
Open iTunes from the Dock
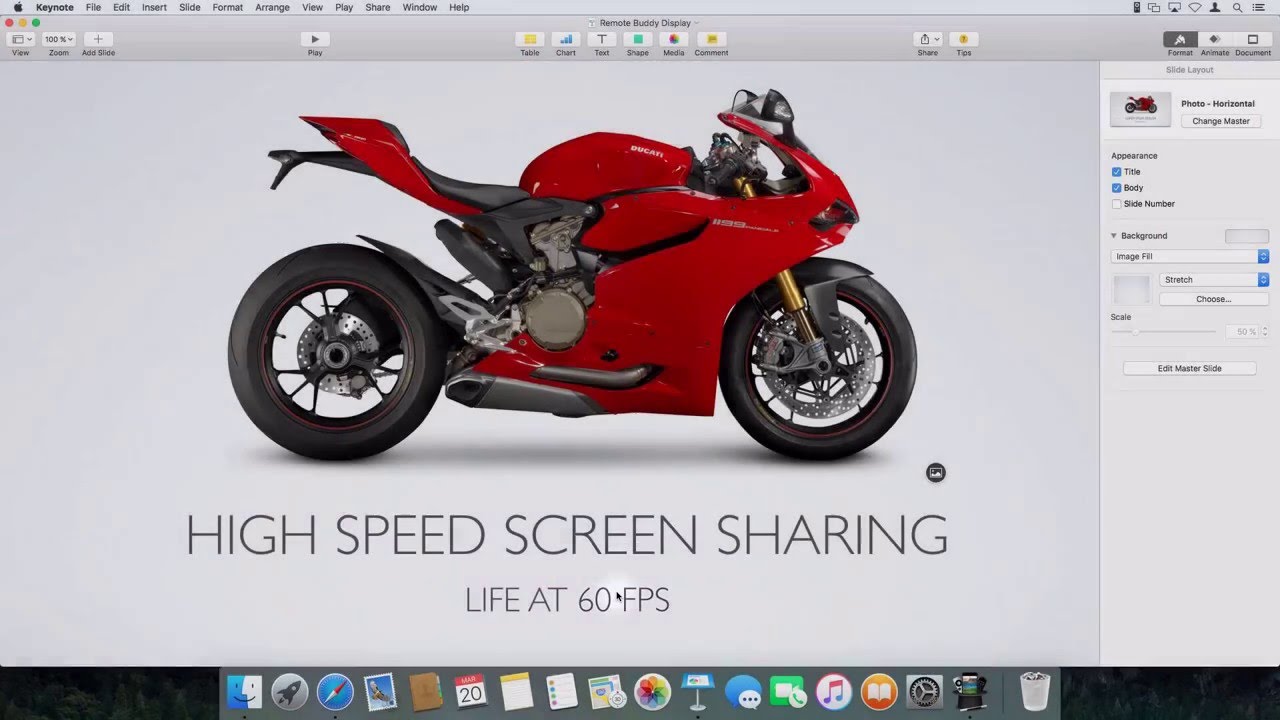pos(833,692)
